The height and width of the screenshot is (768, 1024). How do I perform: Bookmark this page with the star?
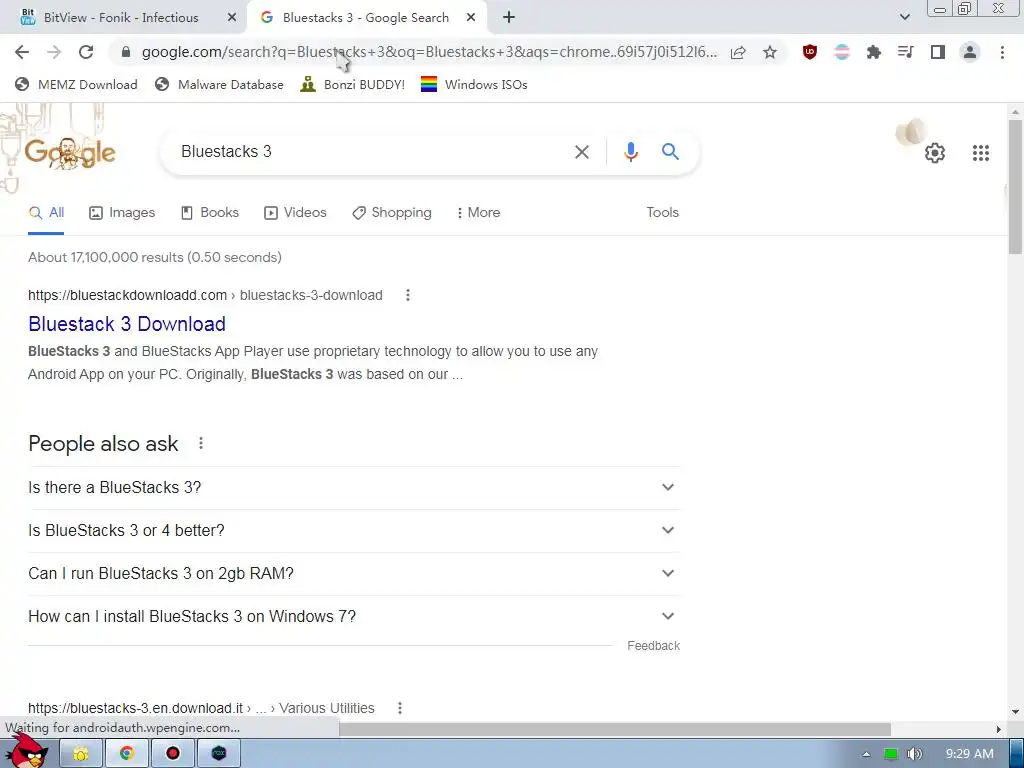coord(770,52)
